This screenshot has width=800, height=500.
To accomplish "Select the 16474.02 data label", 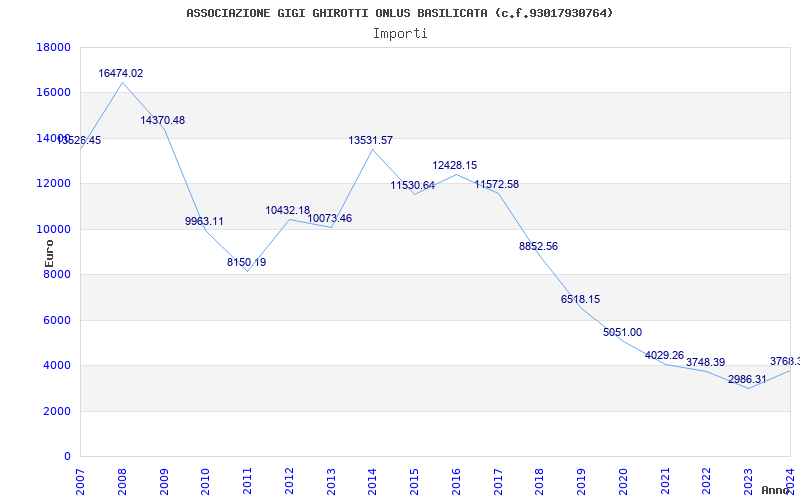I will click(x=121, y=73).
